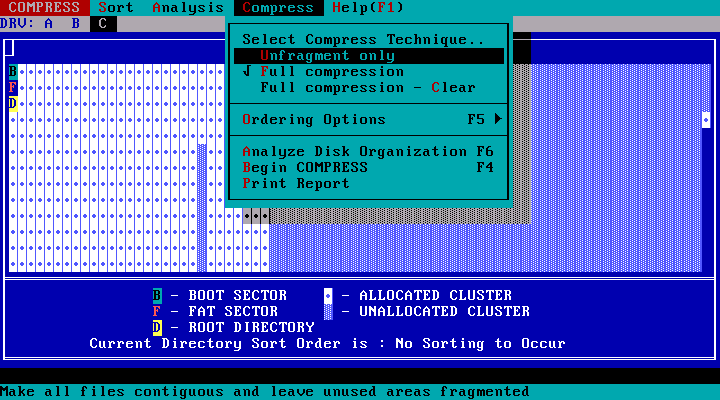
Task: Expand Ordering Options submenu arrow
Action: [498, 119]
